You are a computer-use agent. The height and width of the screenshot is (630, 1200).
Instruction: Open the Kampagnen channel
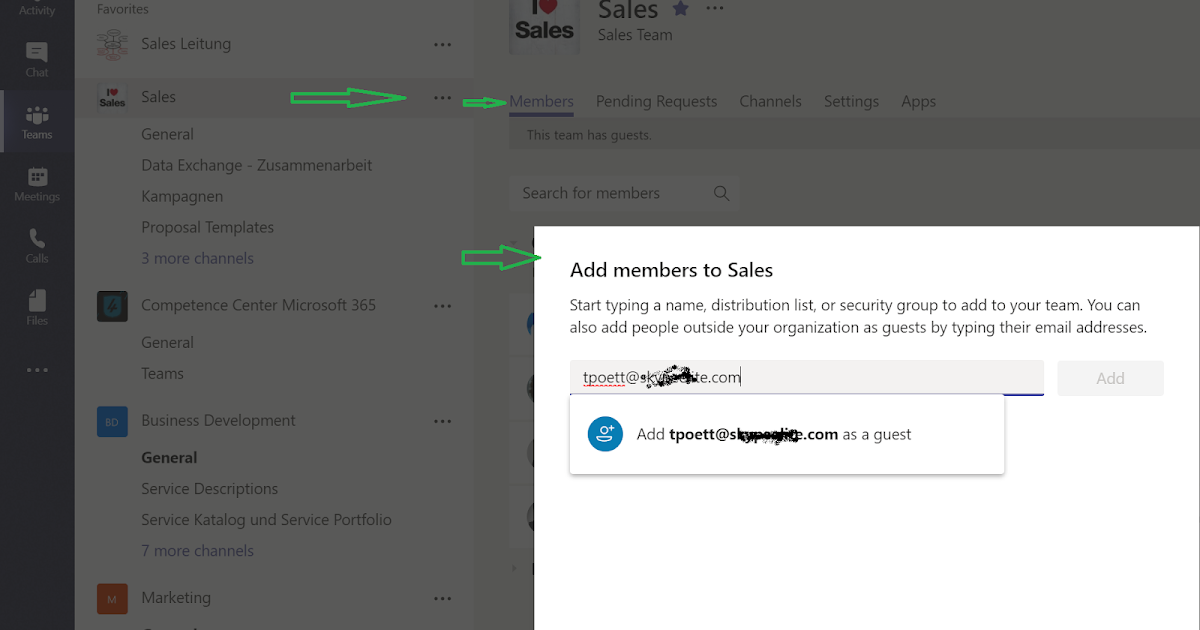pyautogui.click(x=182, y=196)
